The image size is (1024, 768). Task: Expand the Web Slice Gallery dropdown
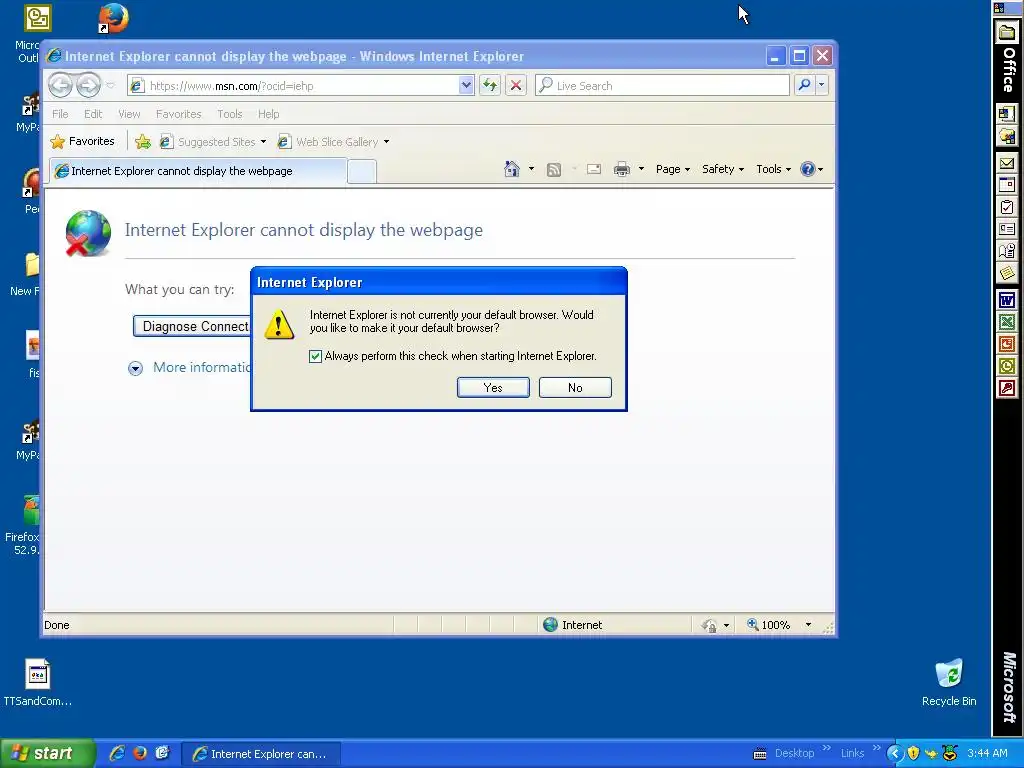(387, 142)
